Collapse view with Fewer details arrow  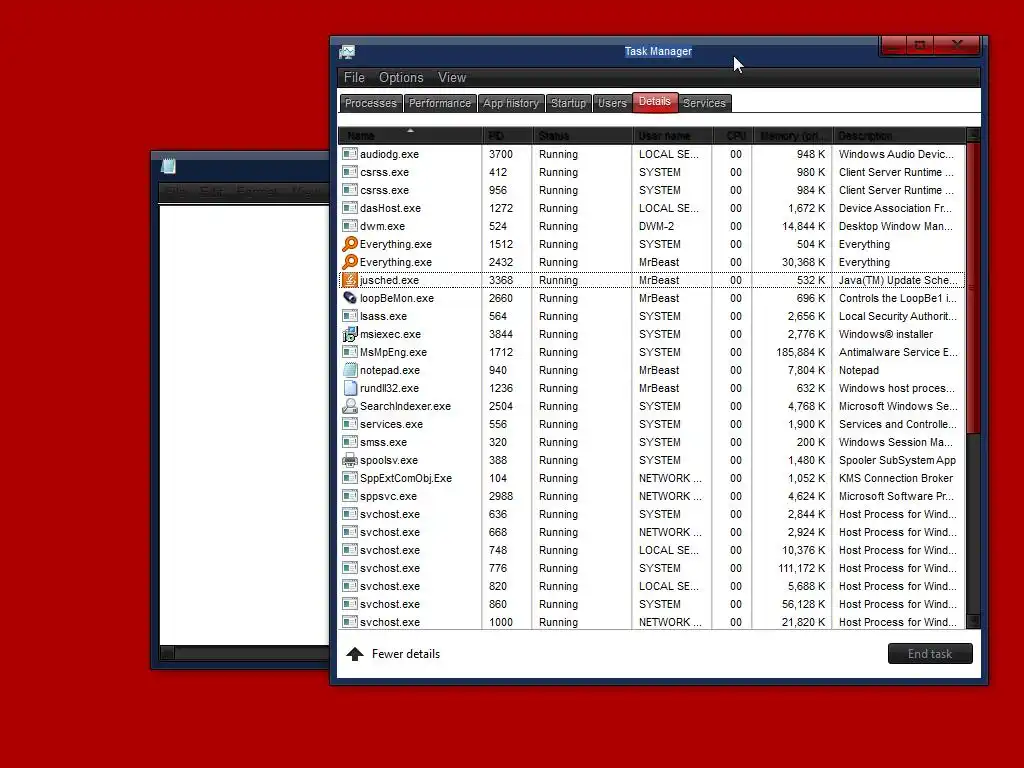355,654
